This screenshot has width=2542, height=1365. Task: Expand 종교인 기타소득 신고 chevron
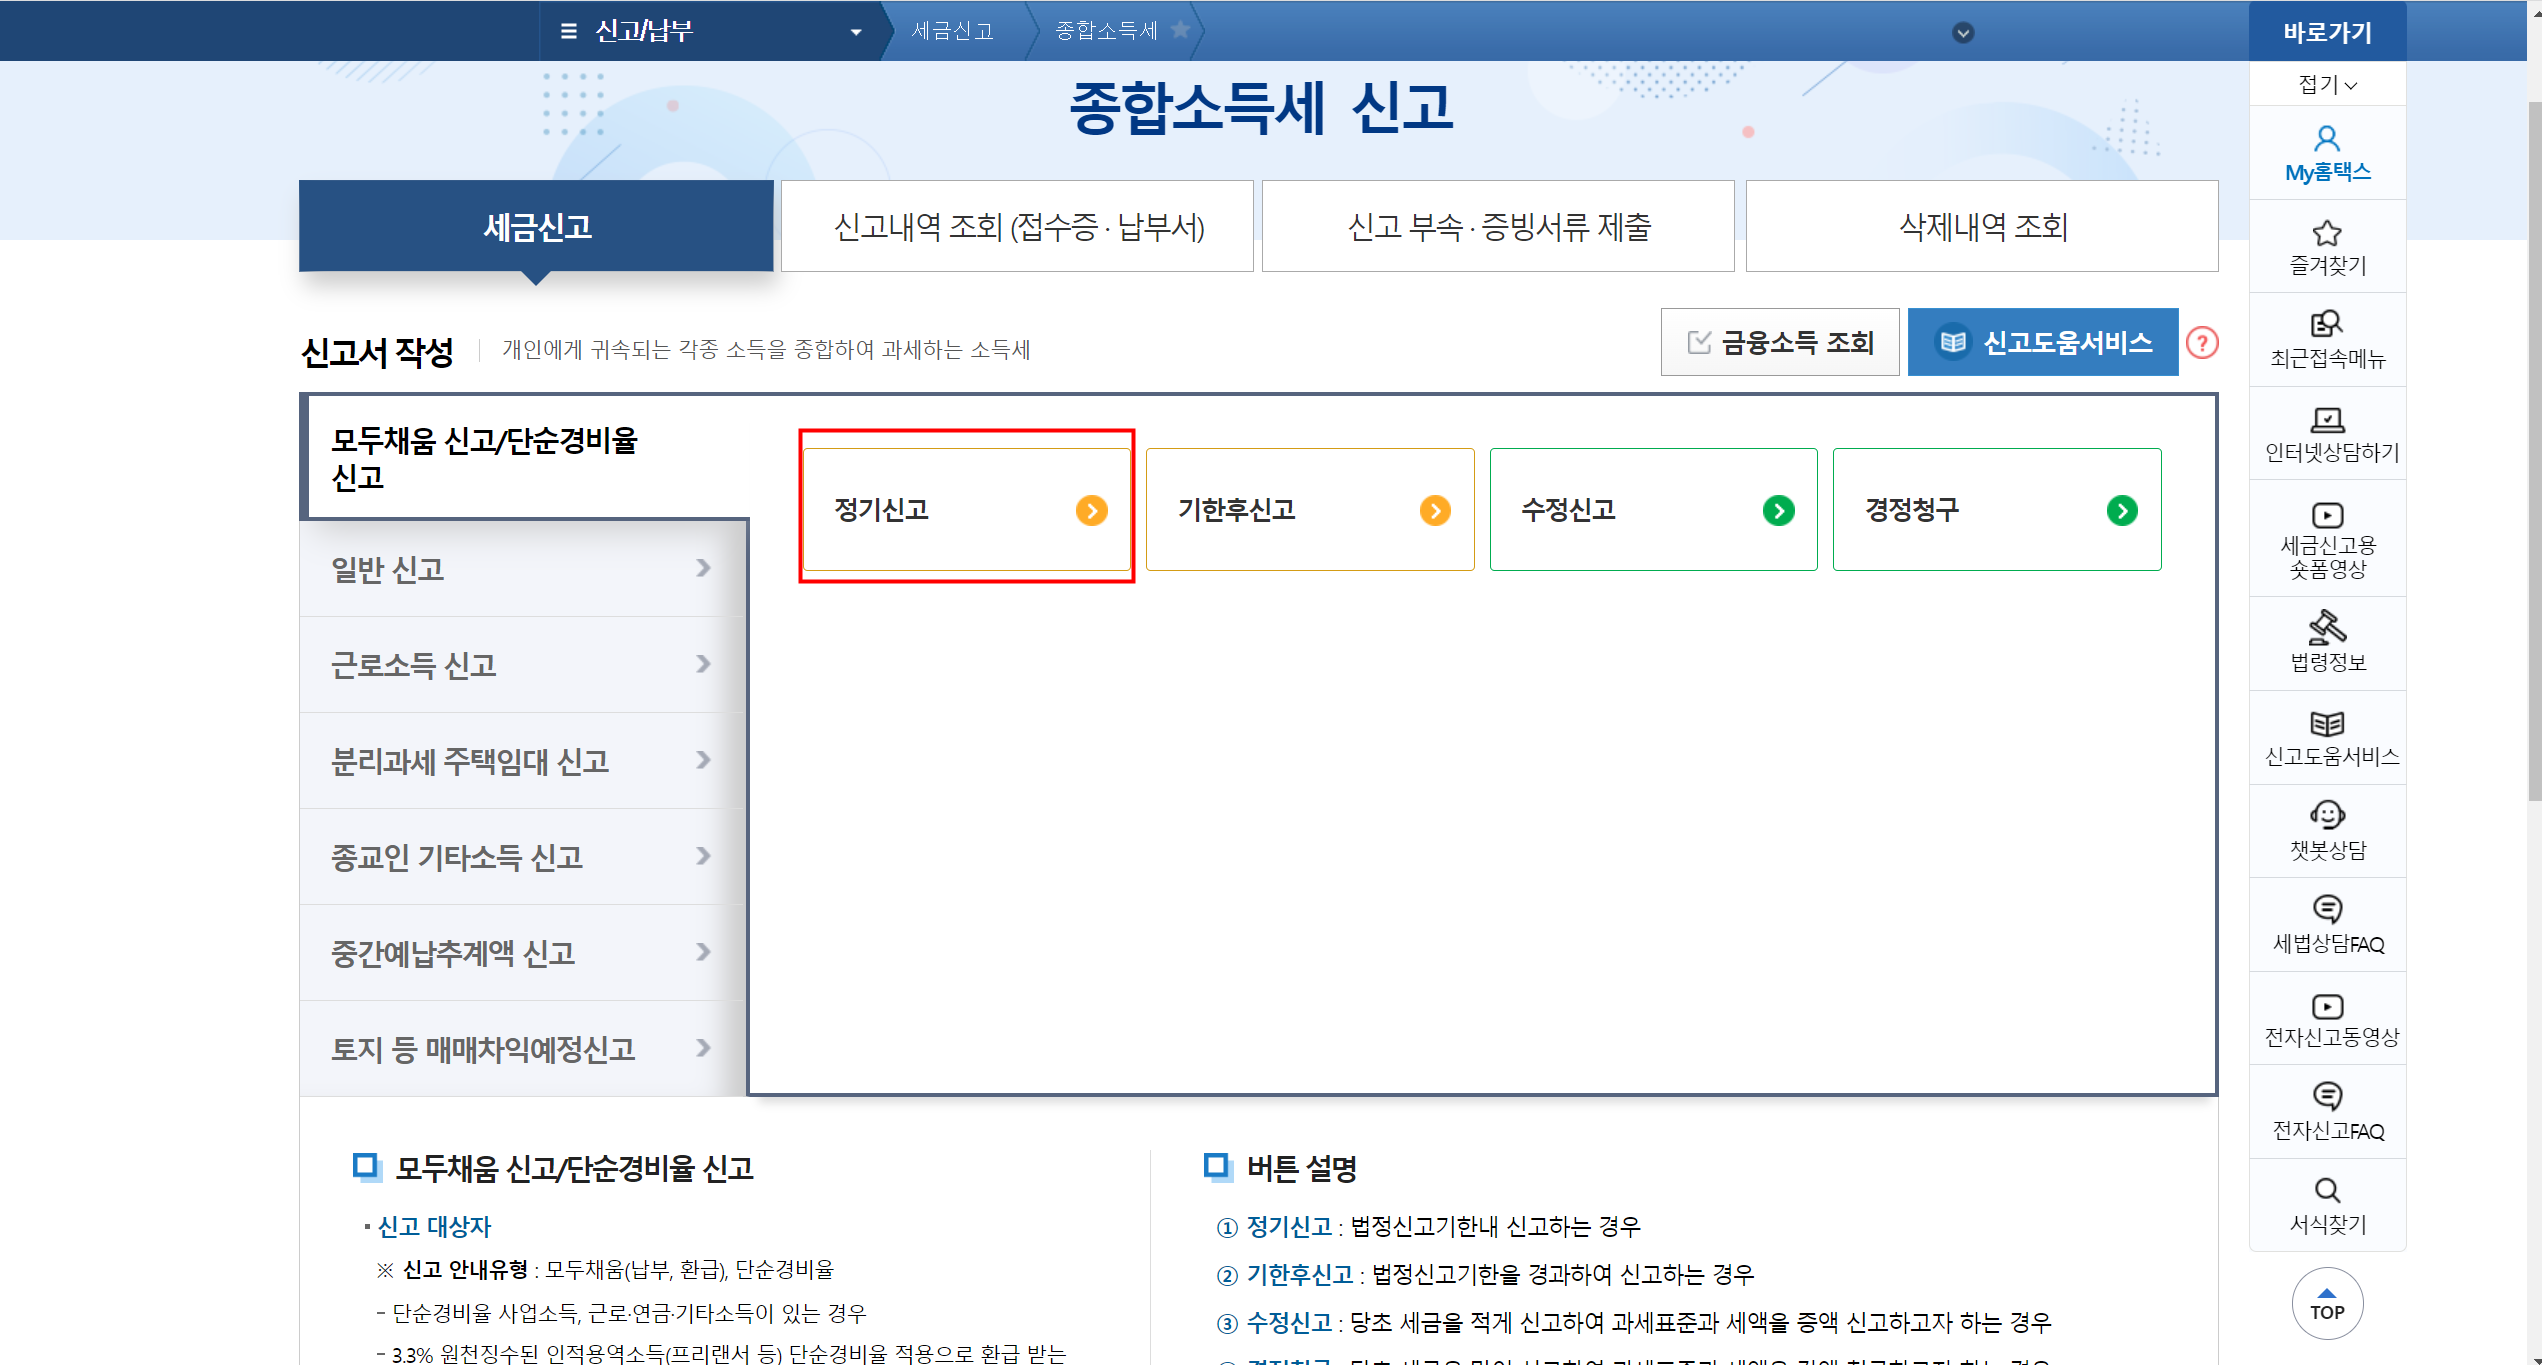pos(703,856)
